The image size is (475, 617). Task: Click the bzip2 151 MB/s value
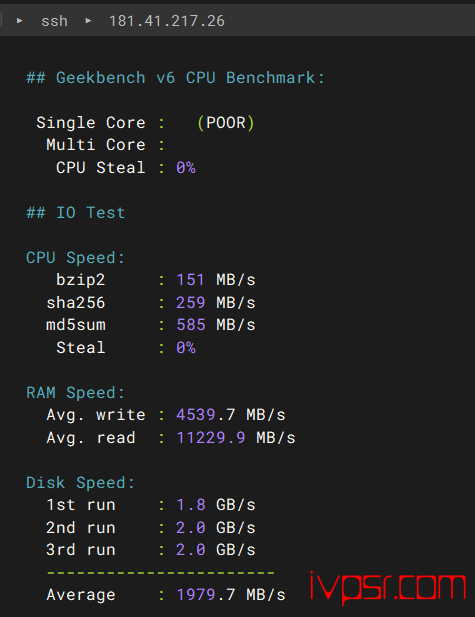[x=216, y=280]
